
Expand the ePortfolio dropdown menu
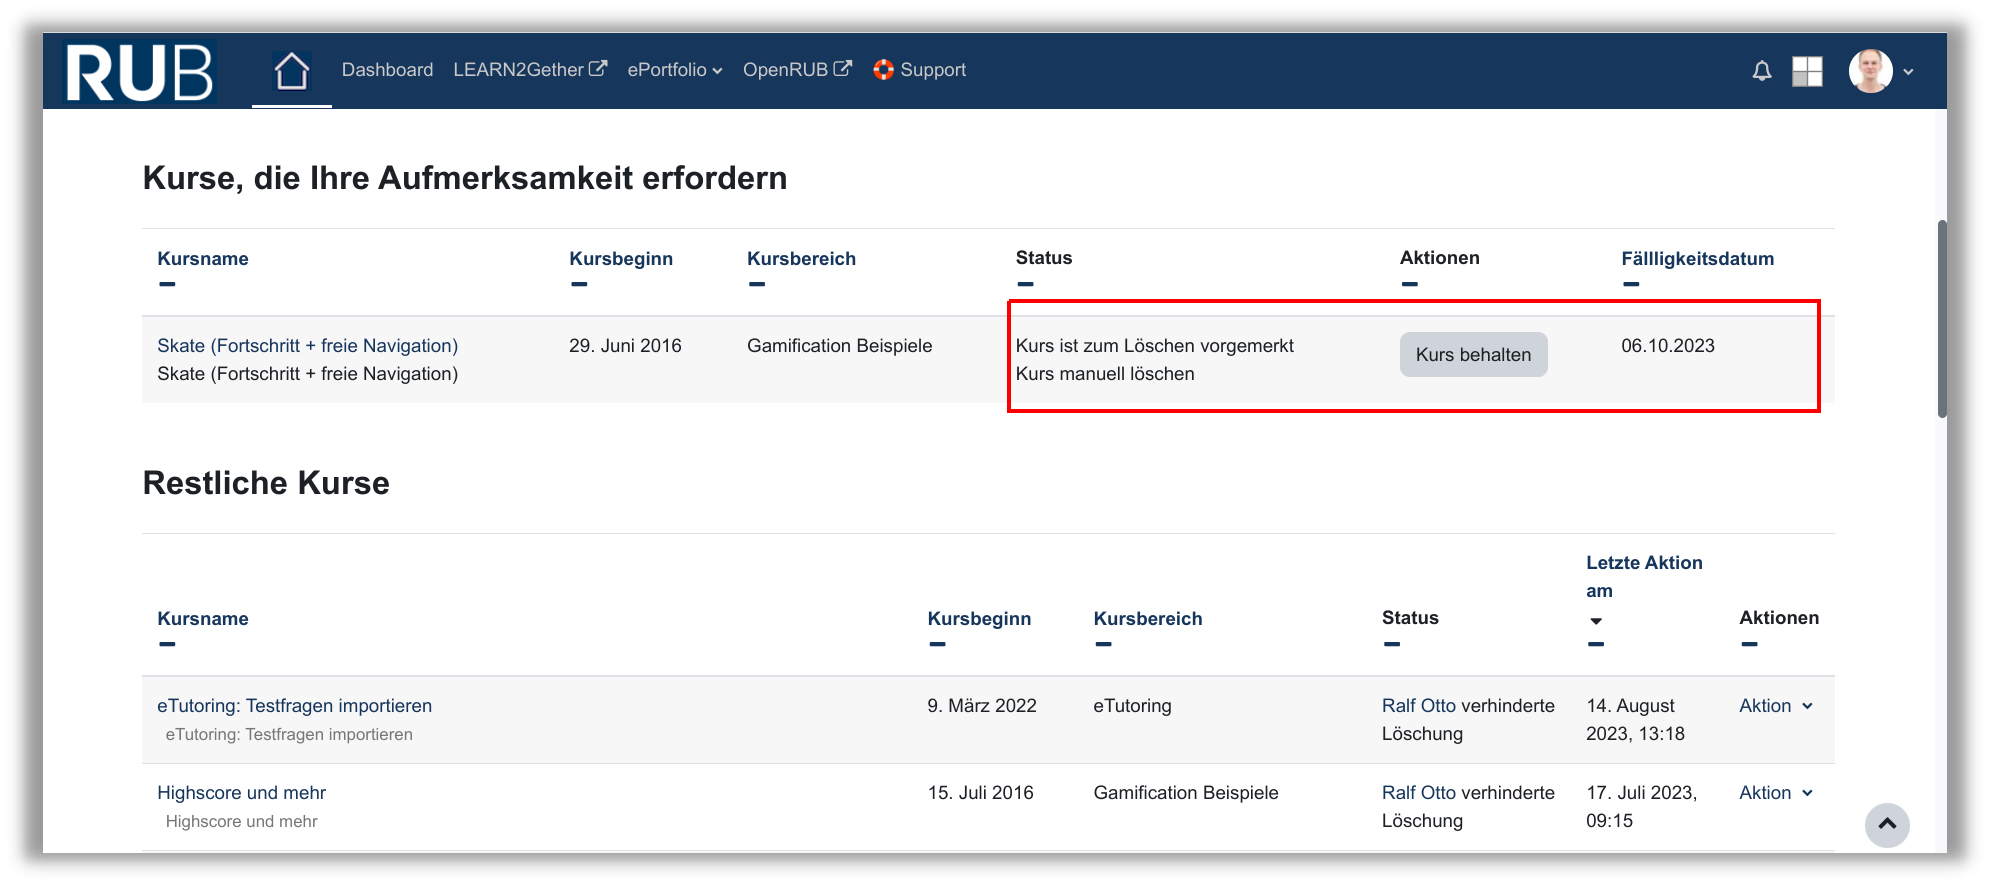[674, 70]
